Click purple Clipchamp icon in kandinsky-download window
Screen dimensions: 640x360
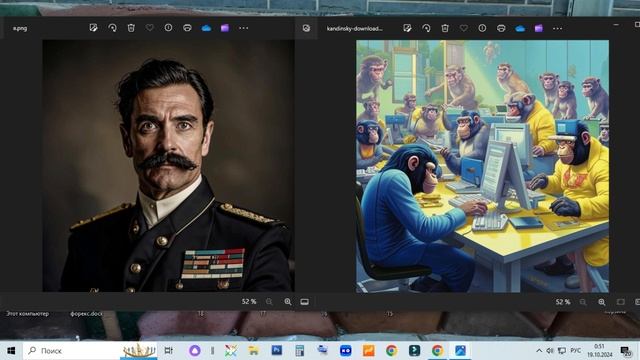point(539,29)
